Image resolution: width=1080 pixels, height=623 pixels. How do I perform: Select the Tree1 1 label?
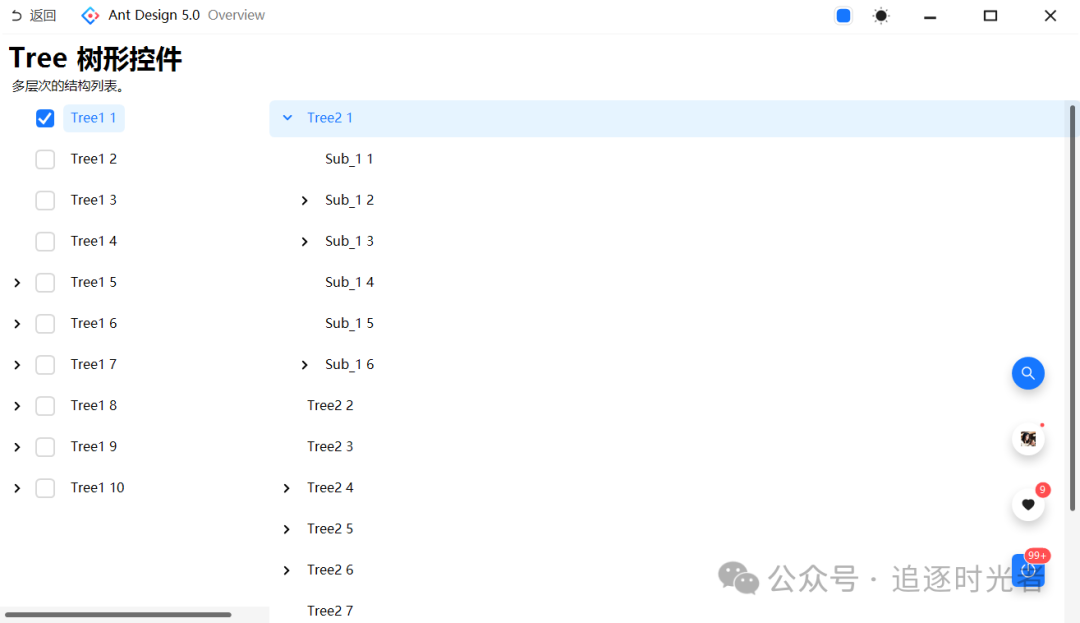(94, 118)
